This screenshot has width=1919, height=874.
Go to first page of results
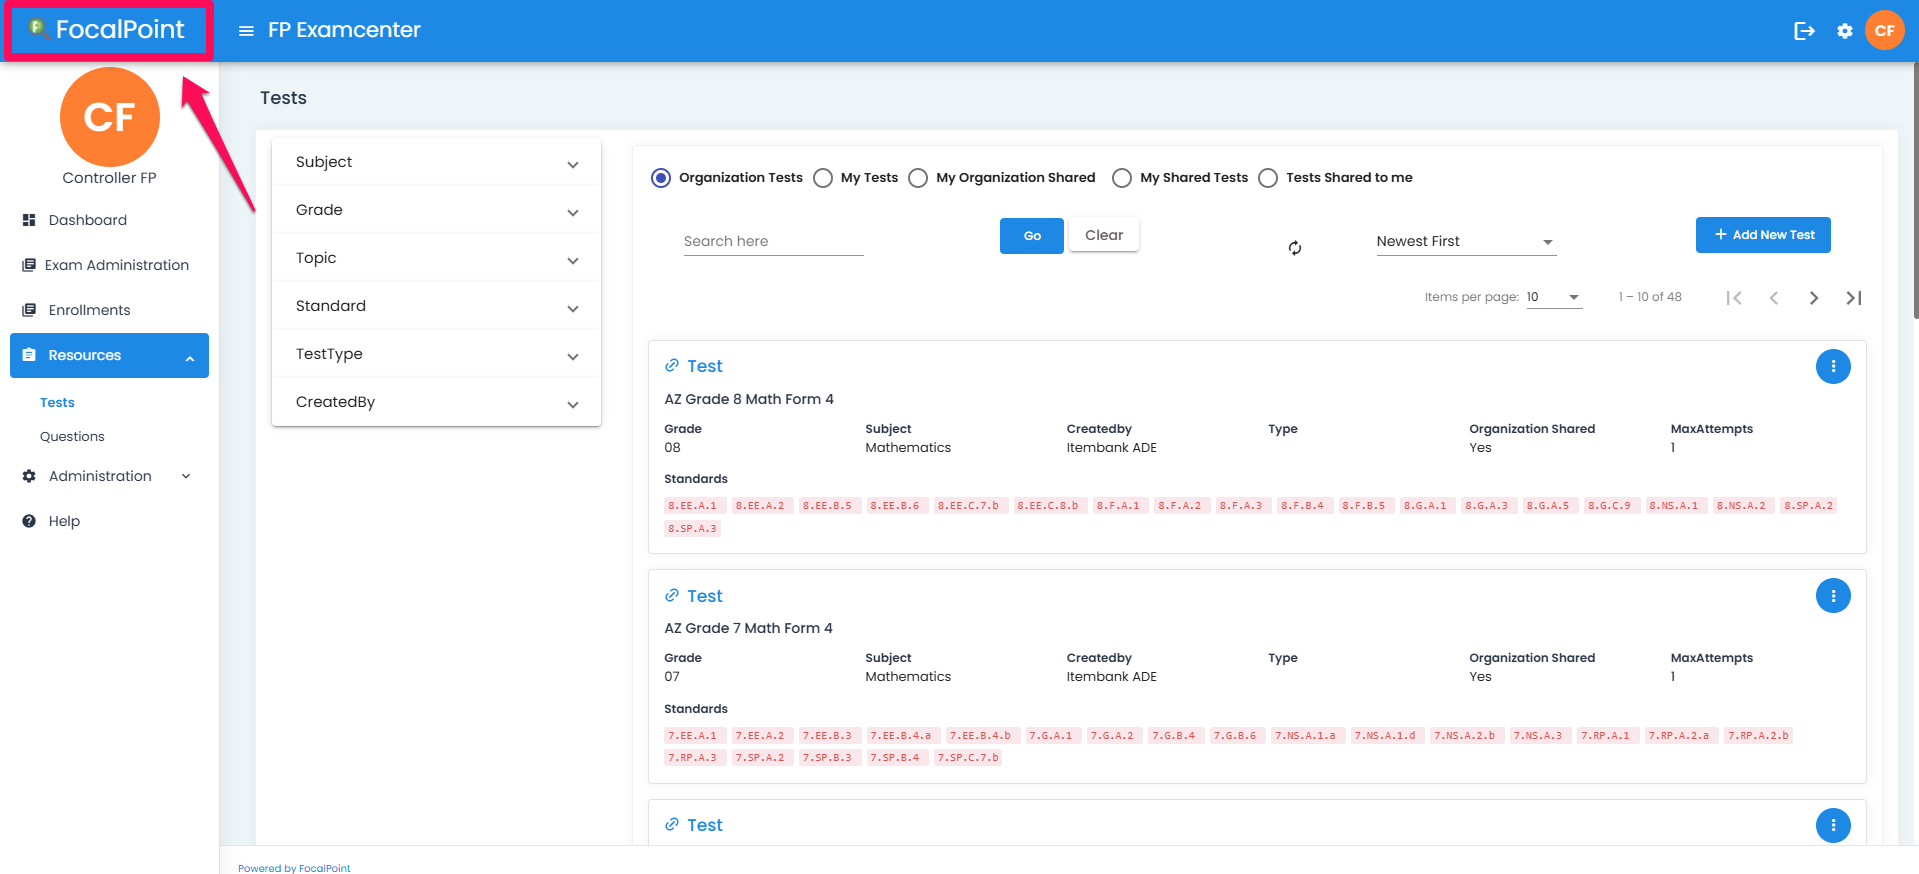(1734, 298)
